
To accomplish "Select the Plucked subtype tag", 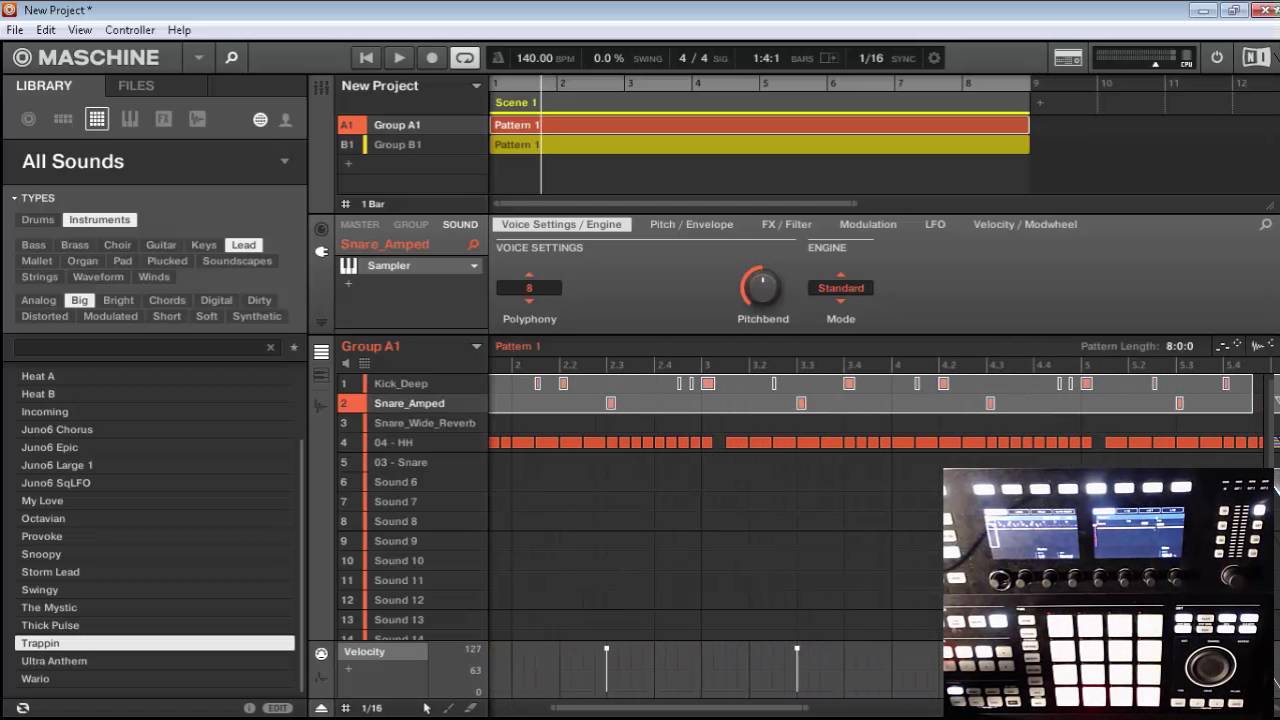I will pos(167,261).
